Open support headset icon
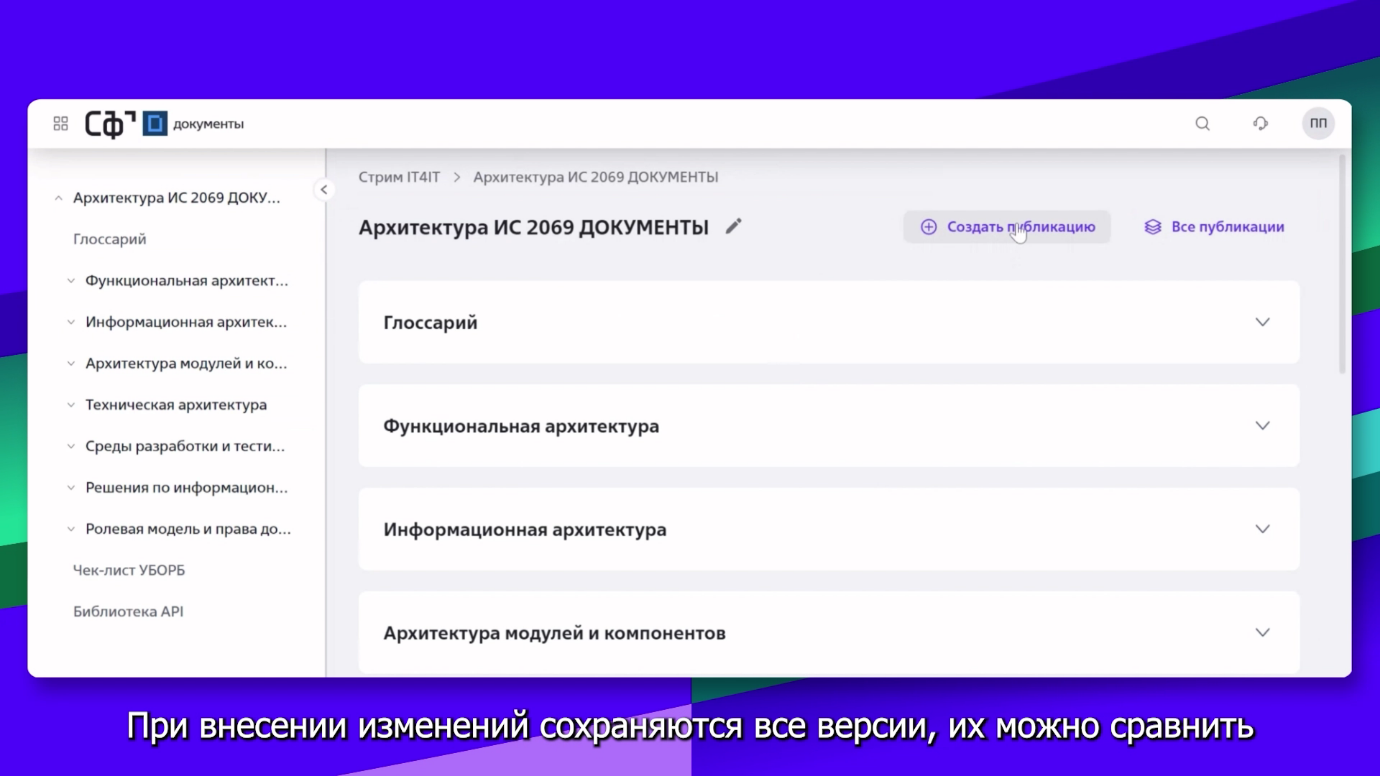 [1260, 124]
